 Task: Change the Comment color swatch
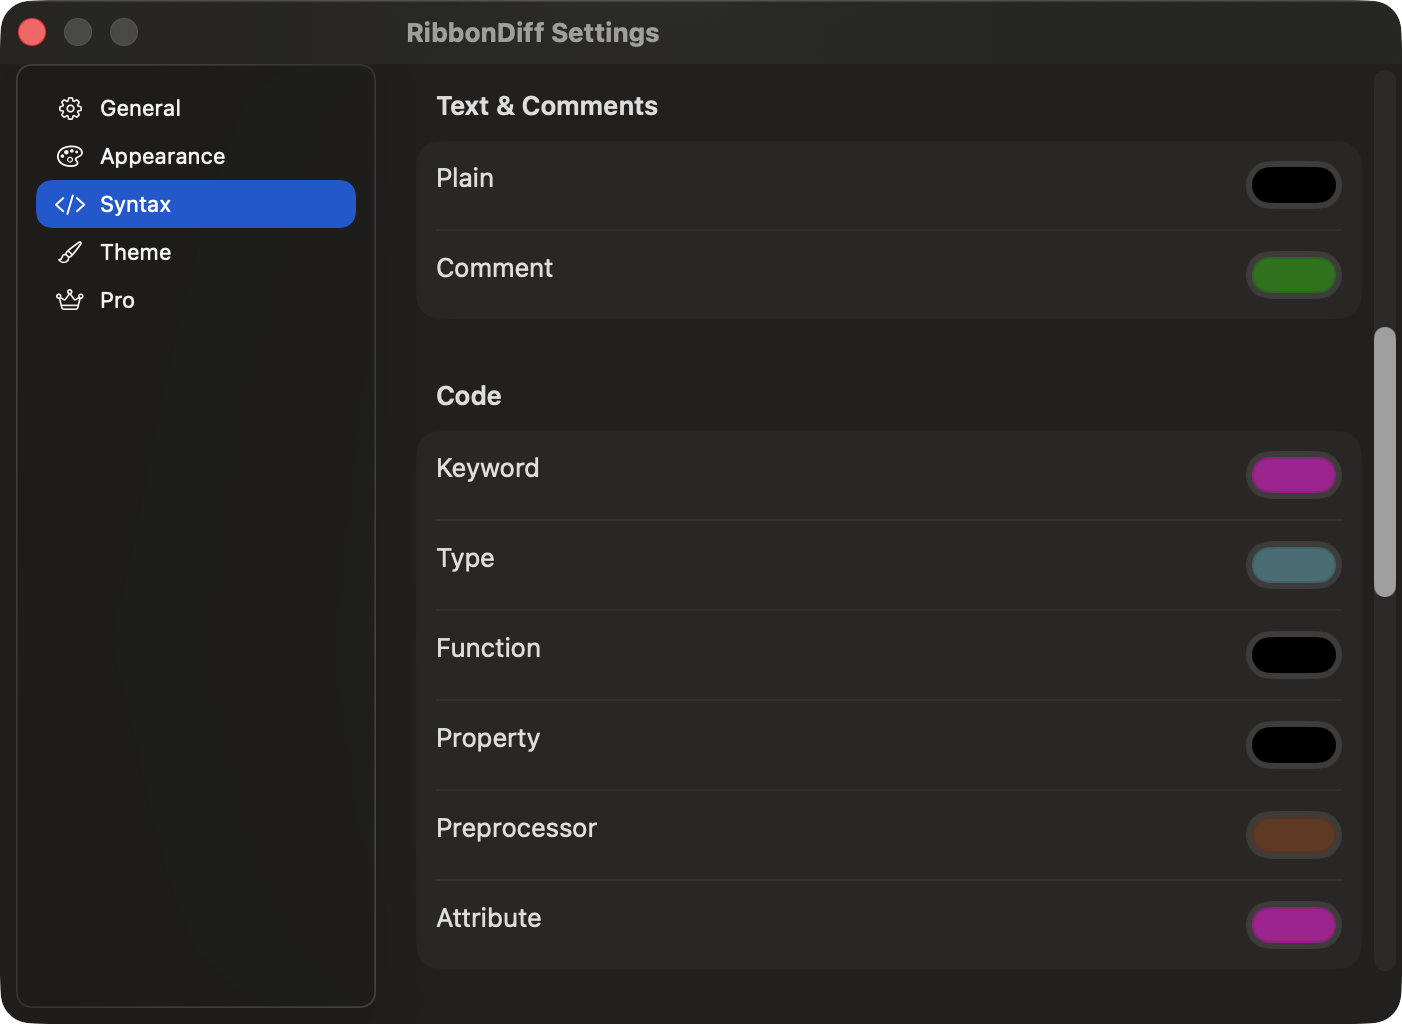click(x=1294, y=275)
